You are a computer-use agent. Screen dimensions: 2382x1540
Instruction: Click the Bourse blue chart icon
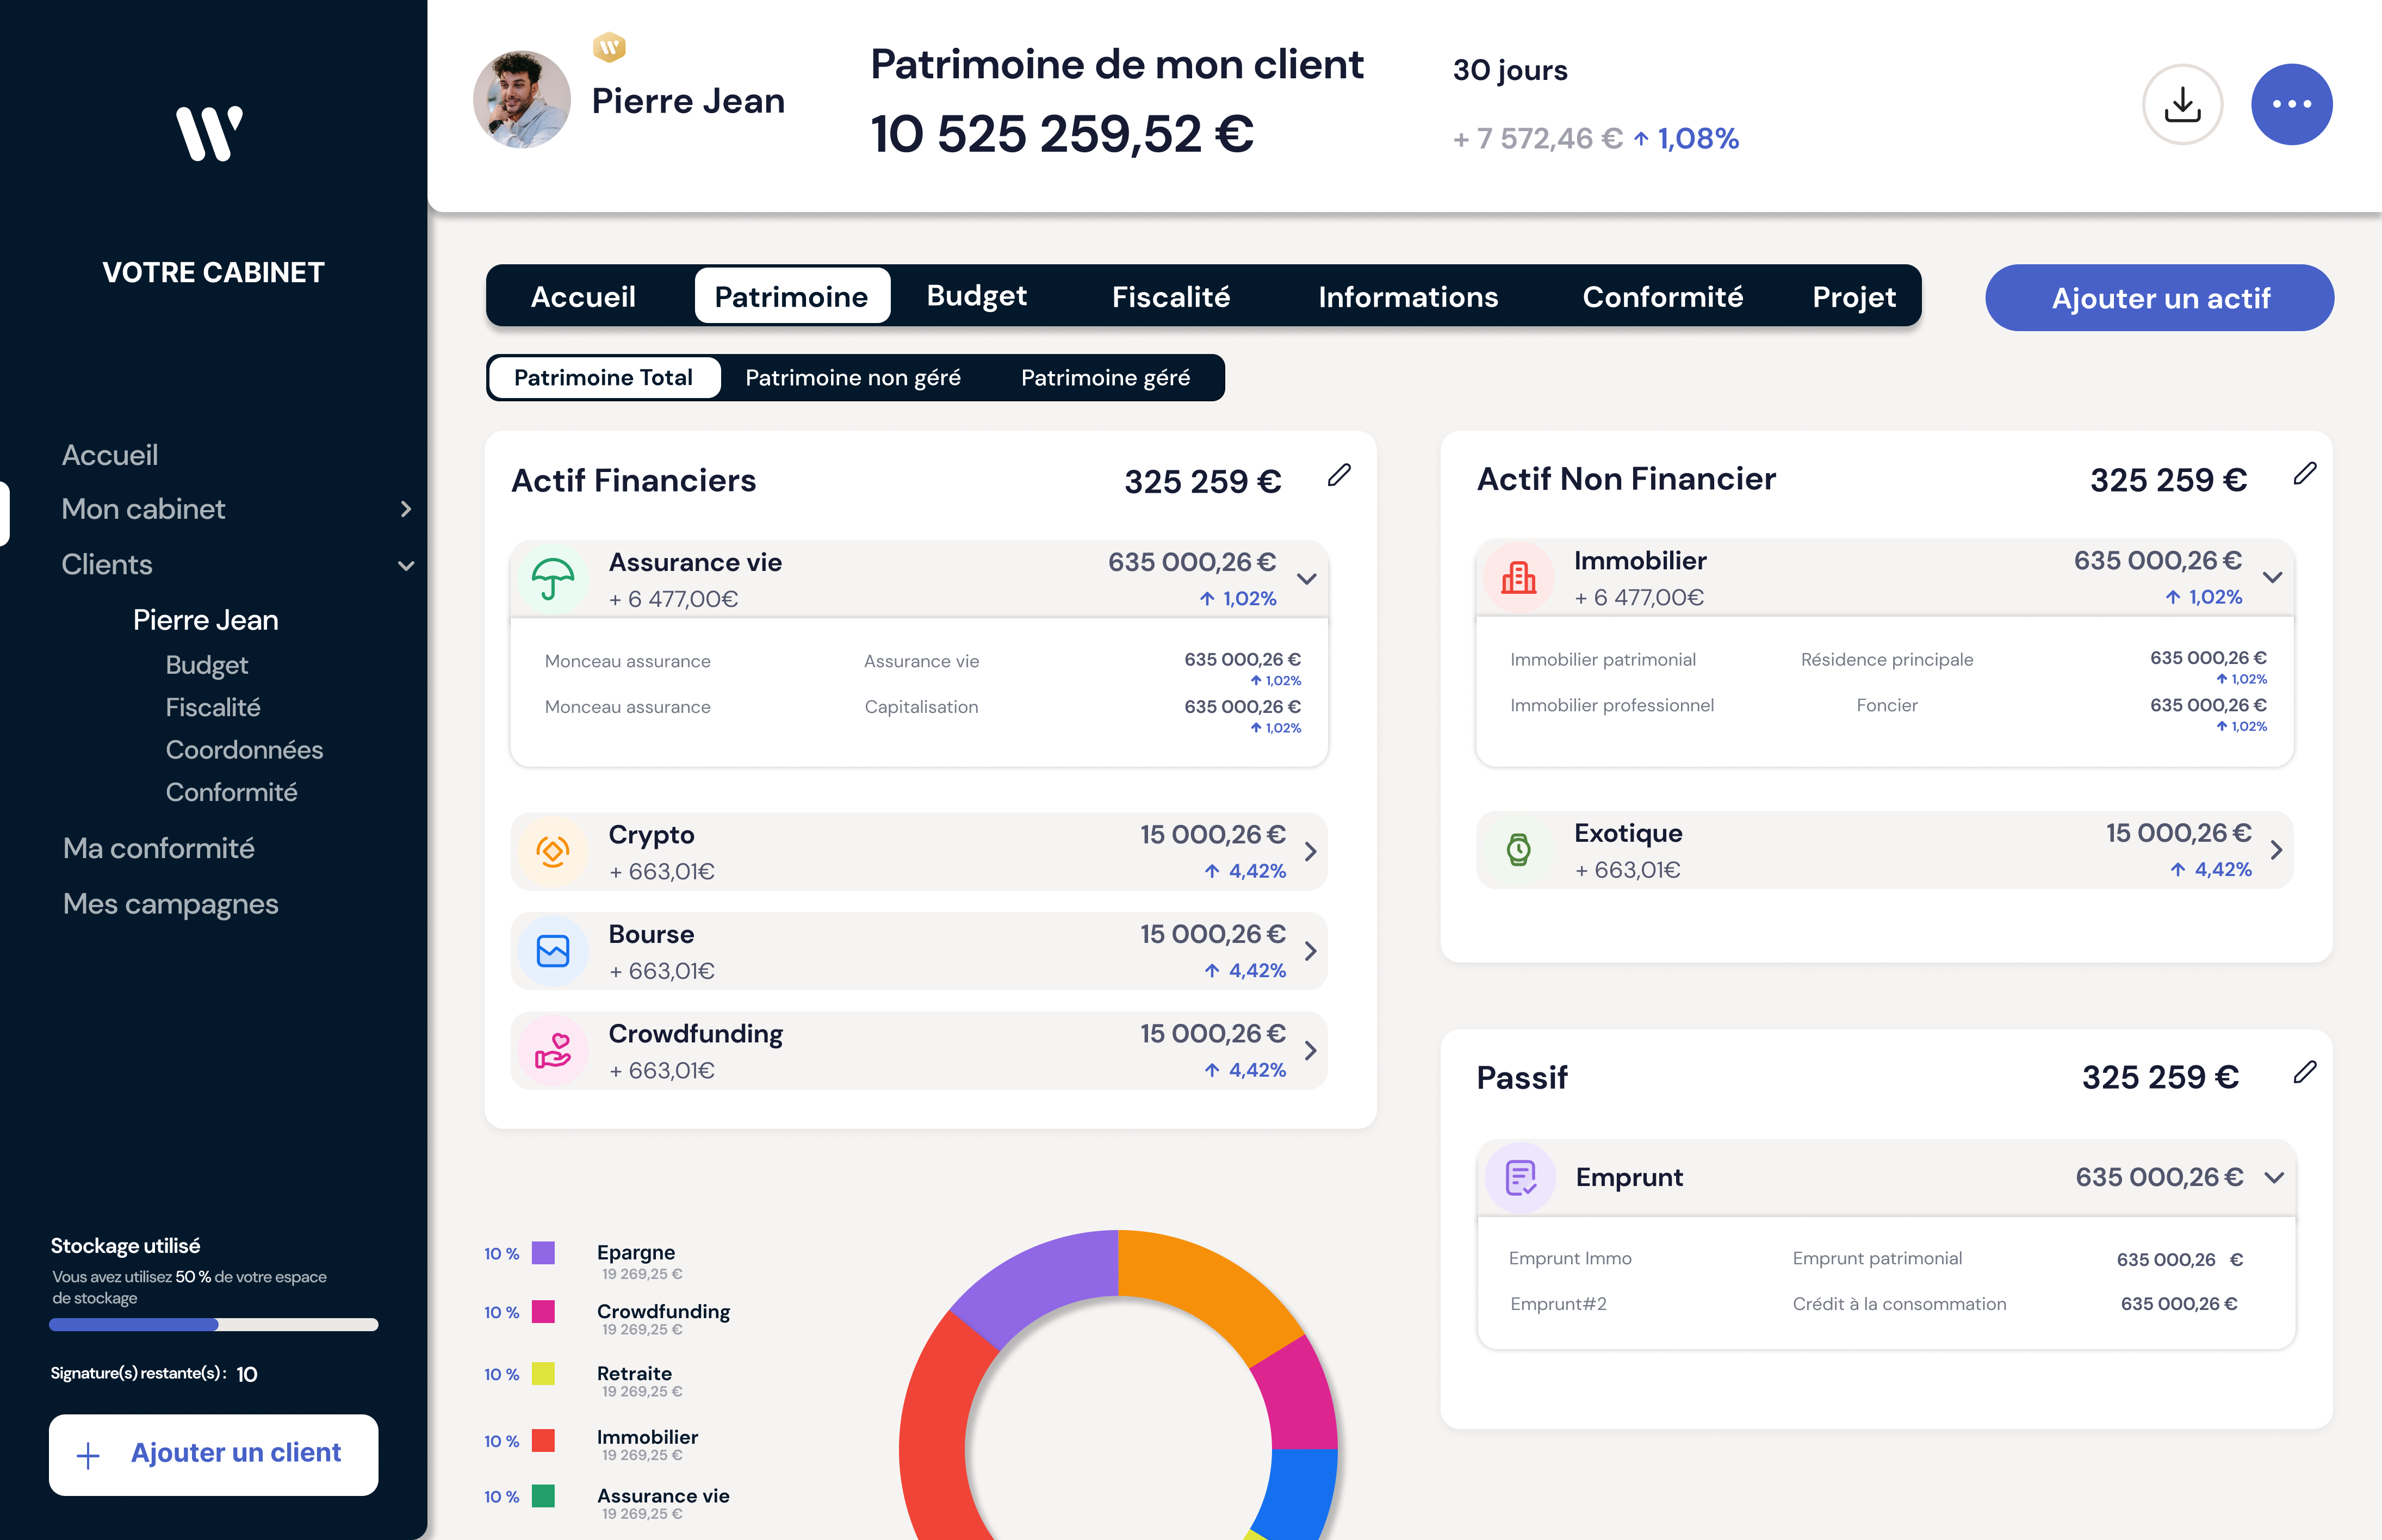point(553,951)
